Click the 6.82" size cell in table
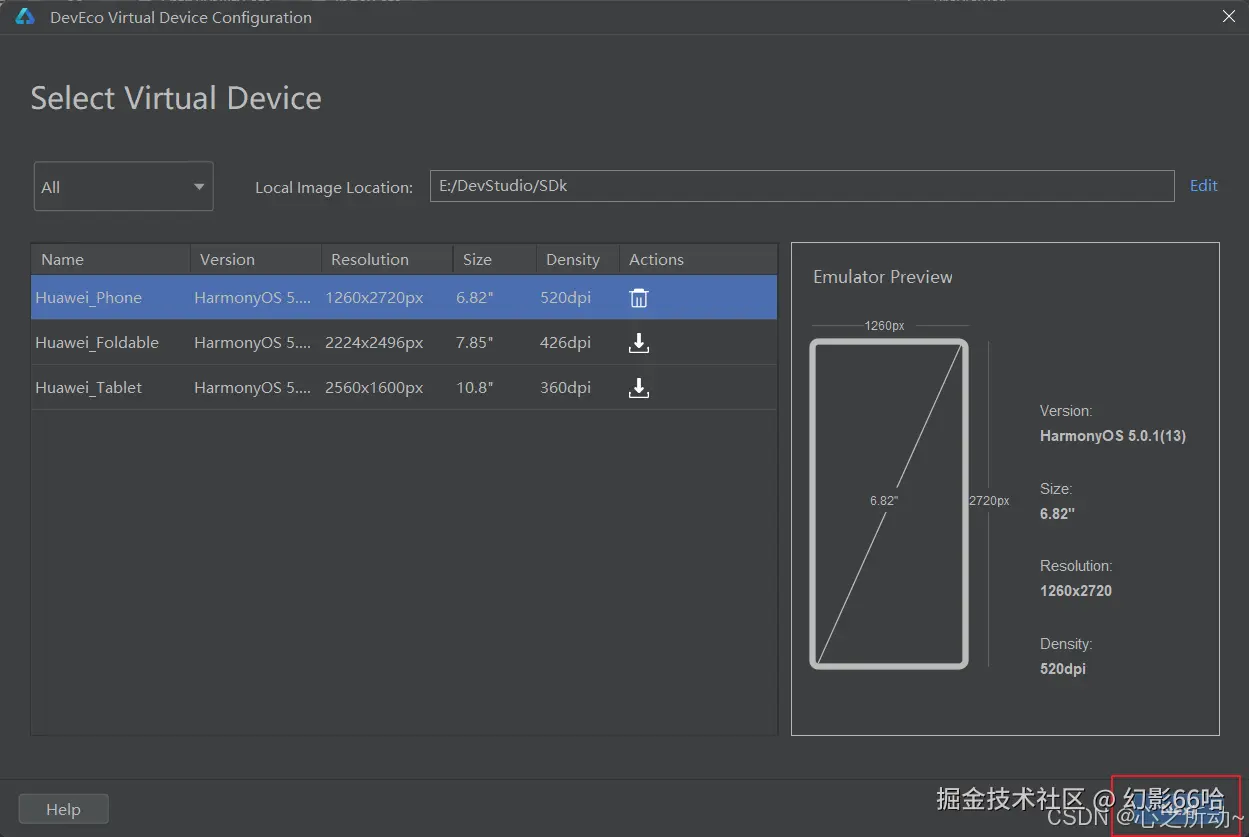Image resolution: width=1249 pixels, height=837 pixels. tap(475, 298)
